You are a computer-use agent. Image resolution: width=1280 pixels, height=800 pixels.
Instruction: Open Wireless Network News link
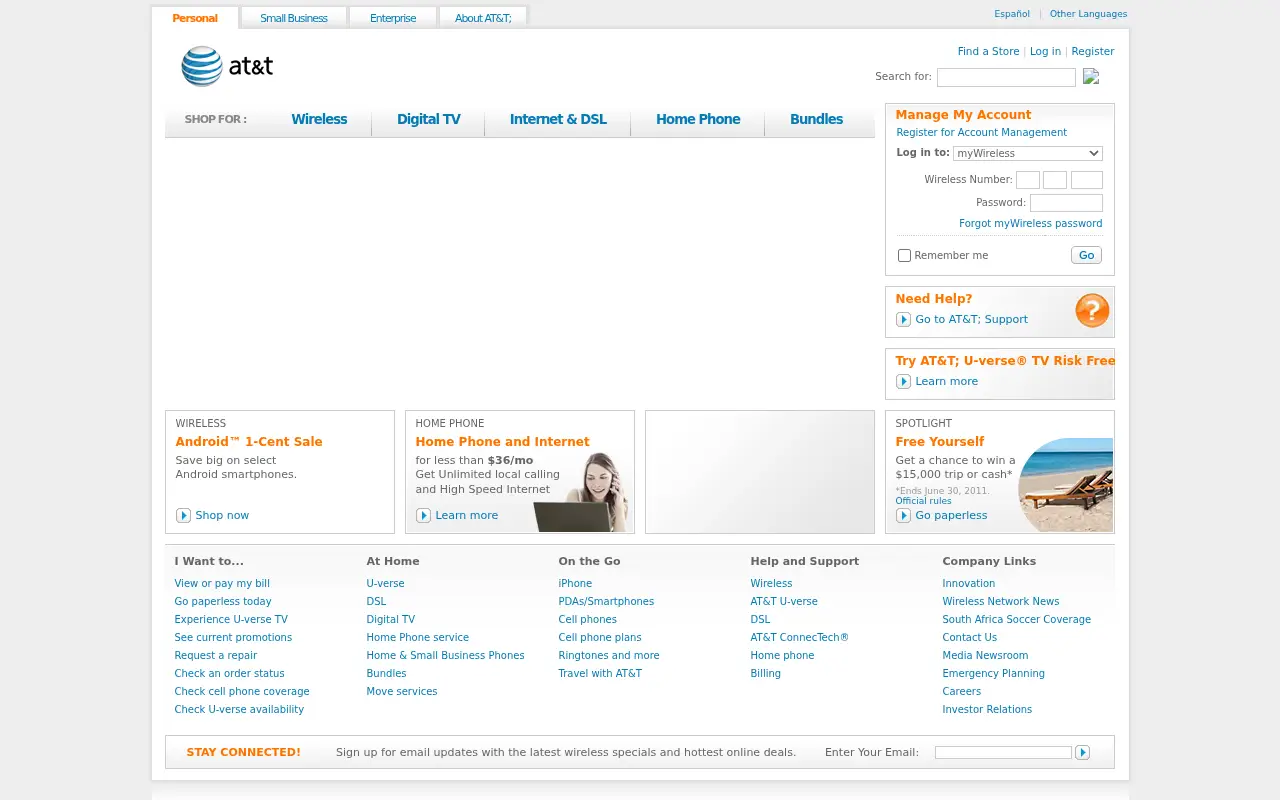click(x=1000, y=602)
